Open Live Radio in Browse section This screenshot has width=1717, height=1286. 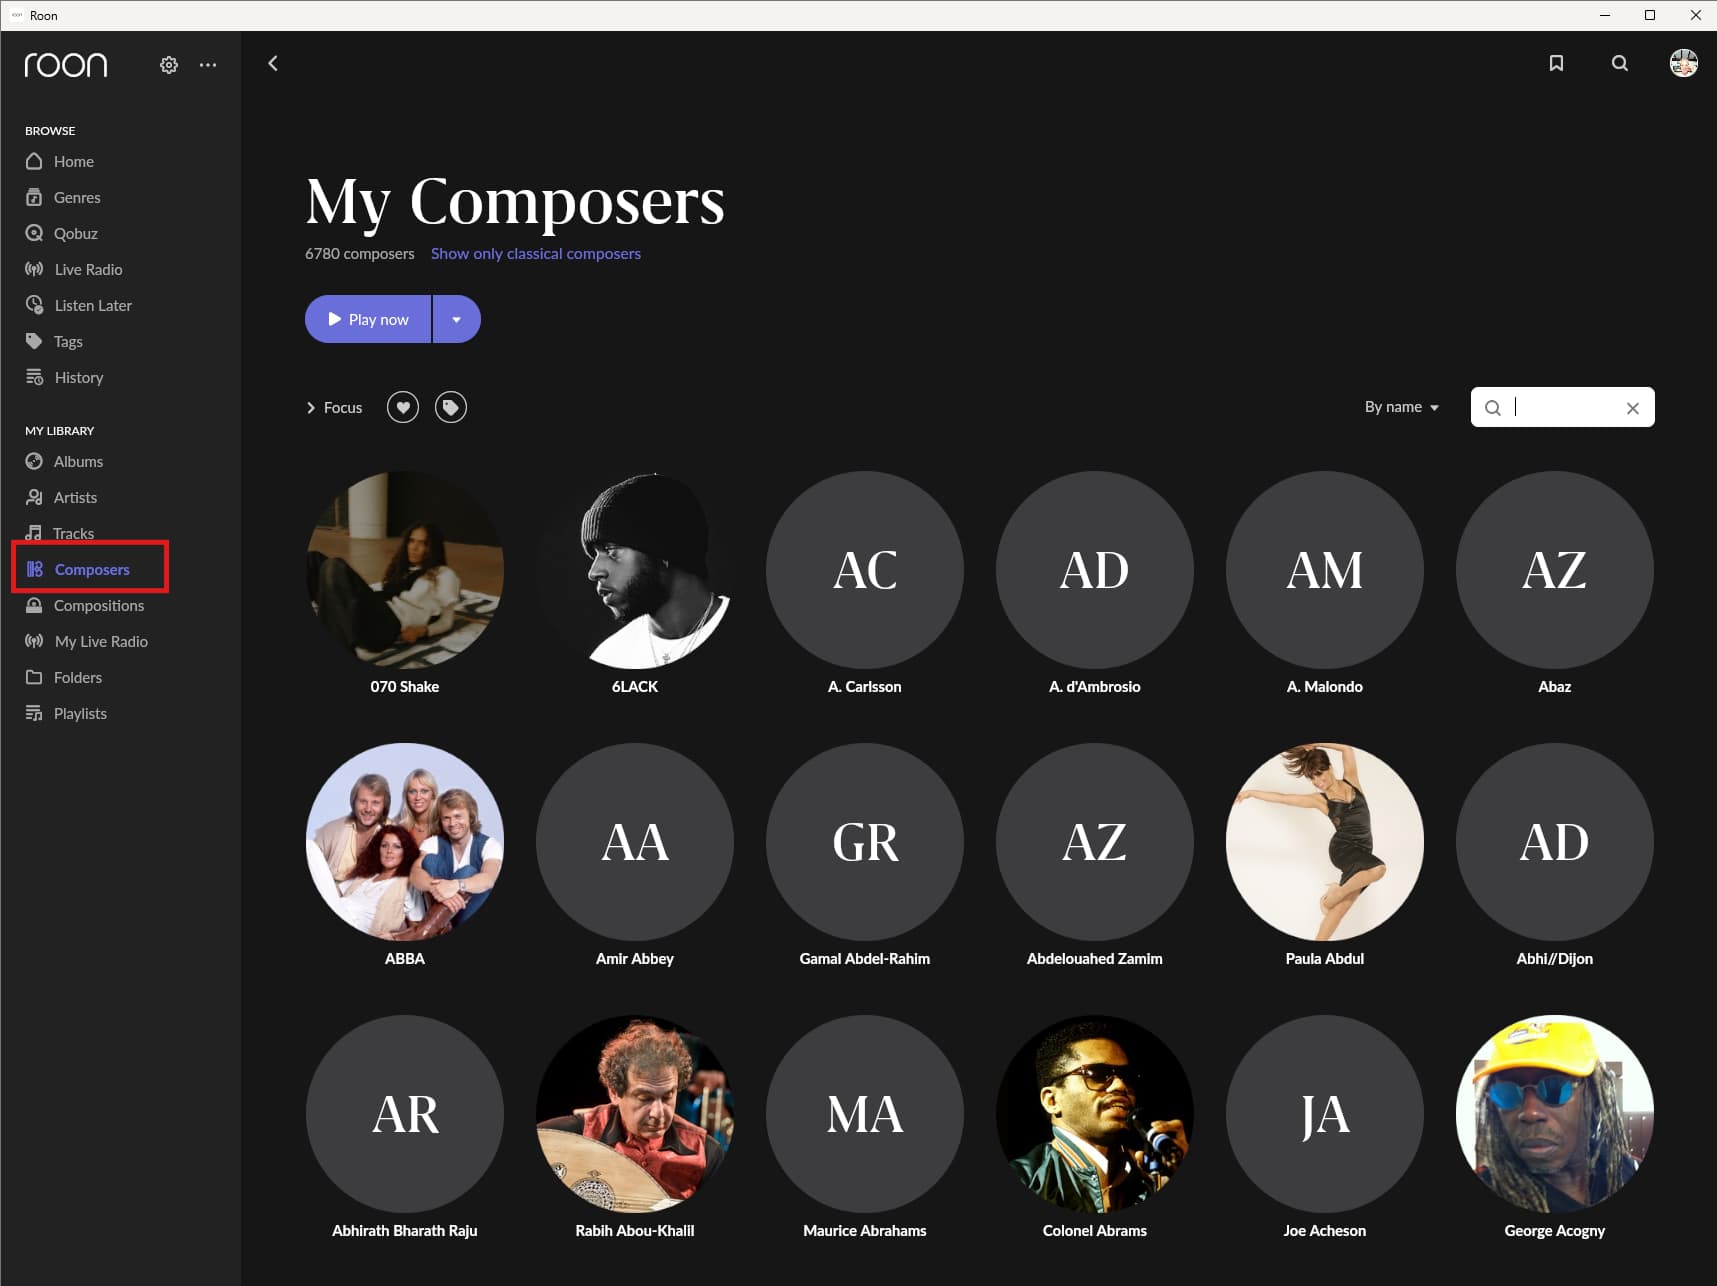click(74, 269)
